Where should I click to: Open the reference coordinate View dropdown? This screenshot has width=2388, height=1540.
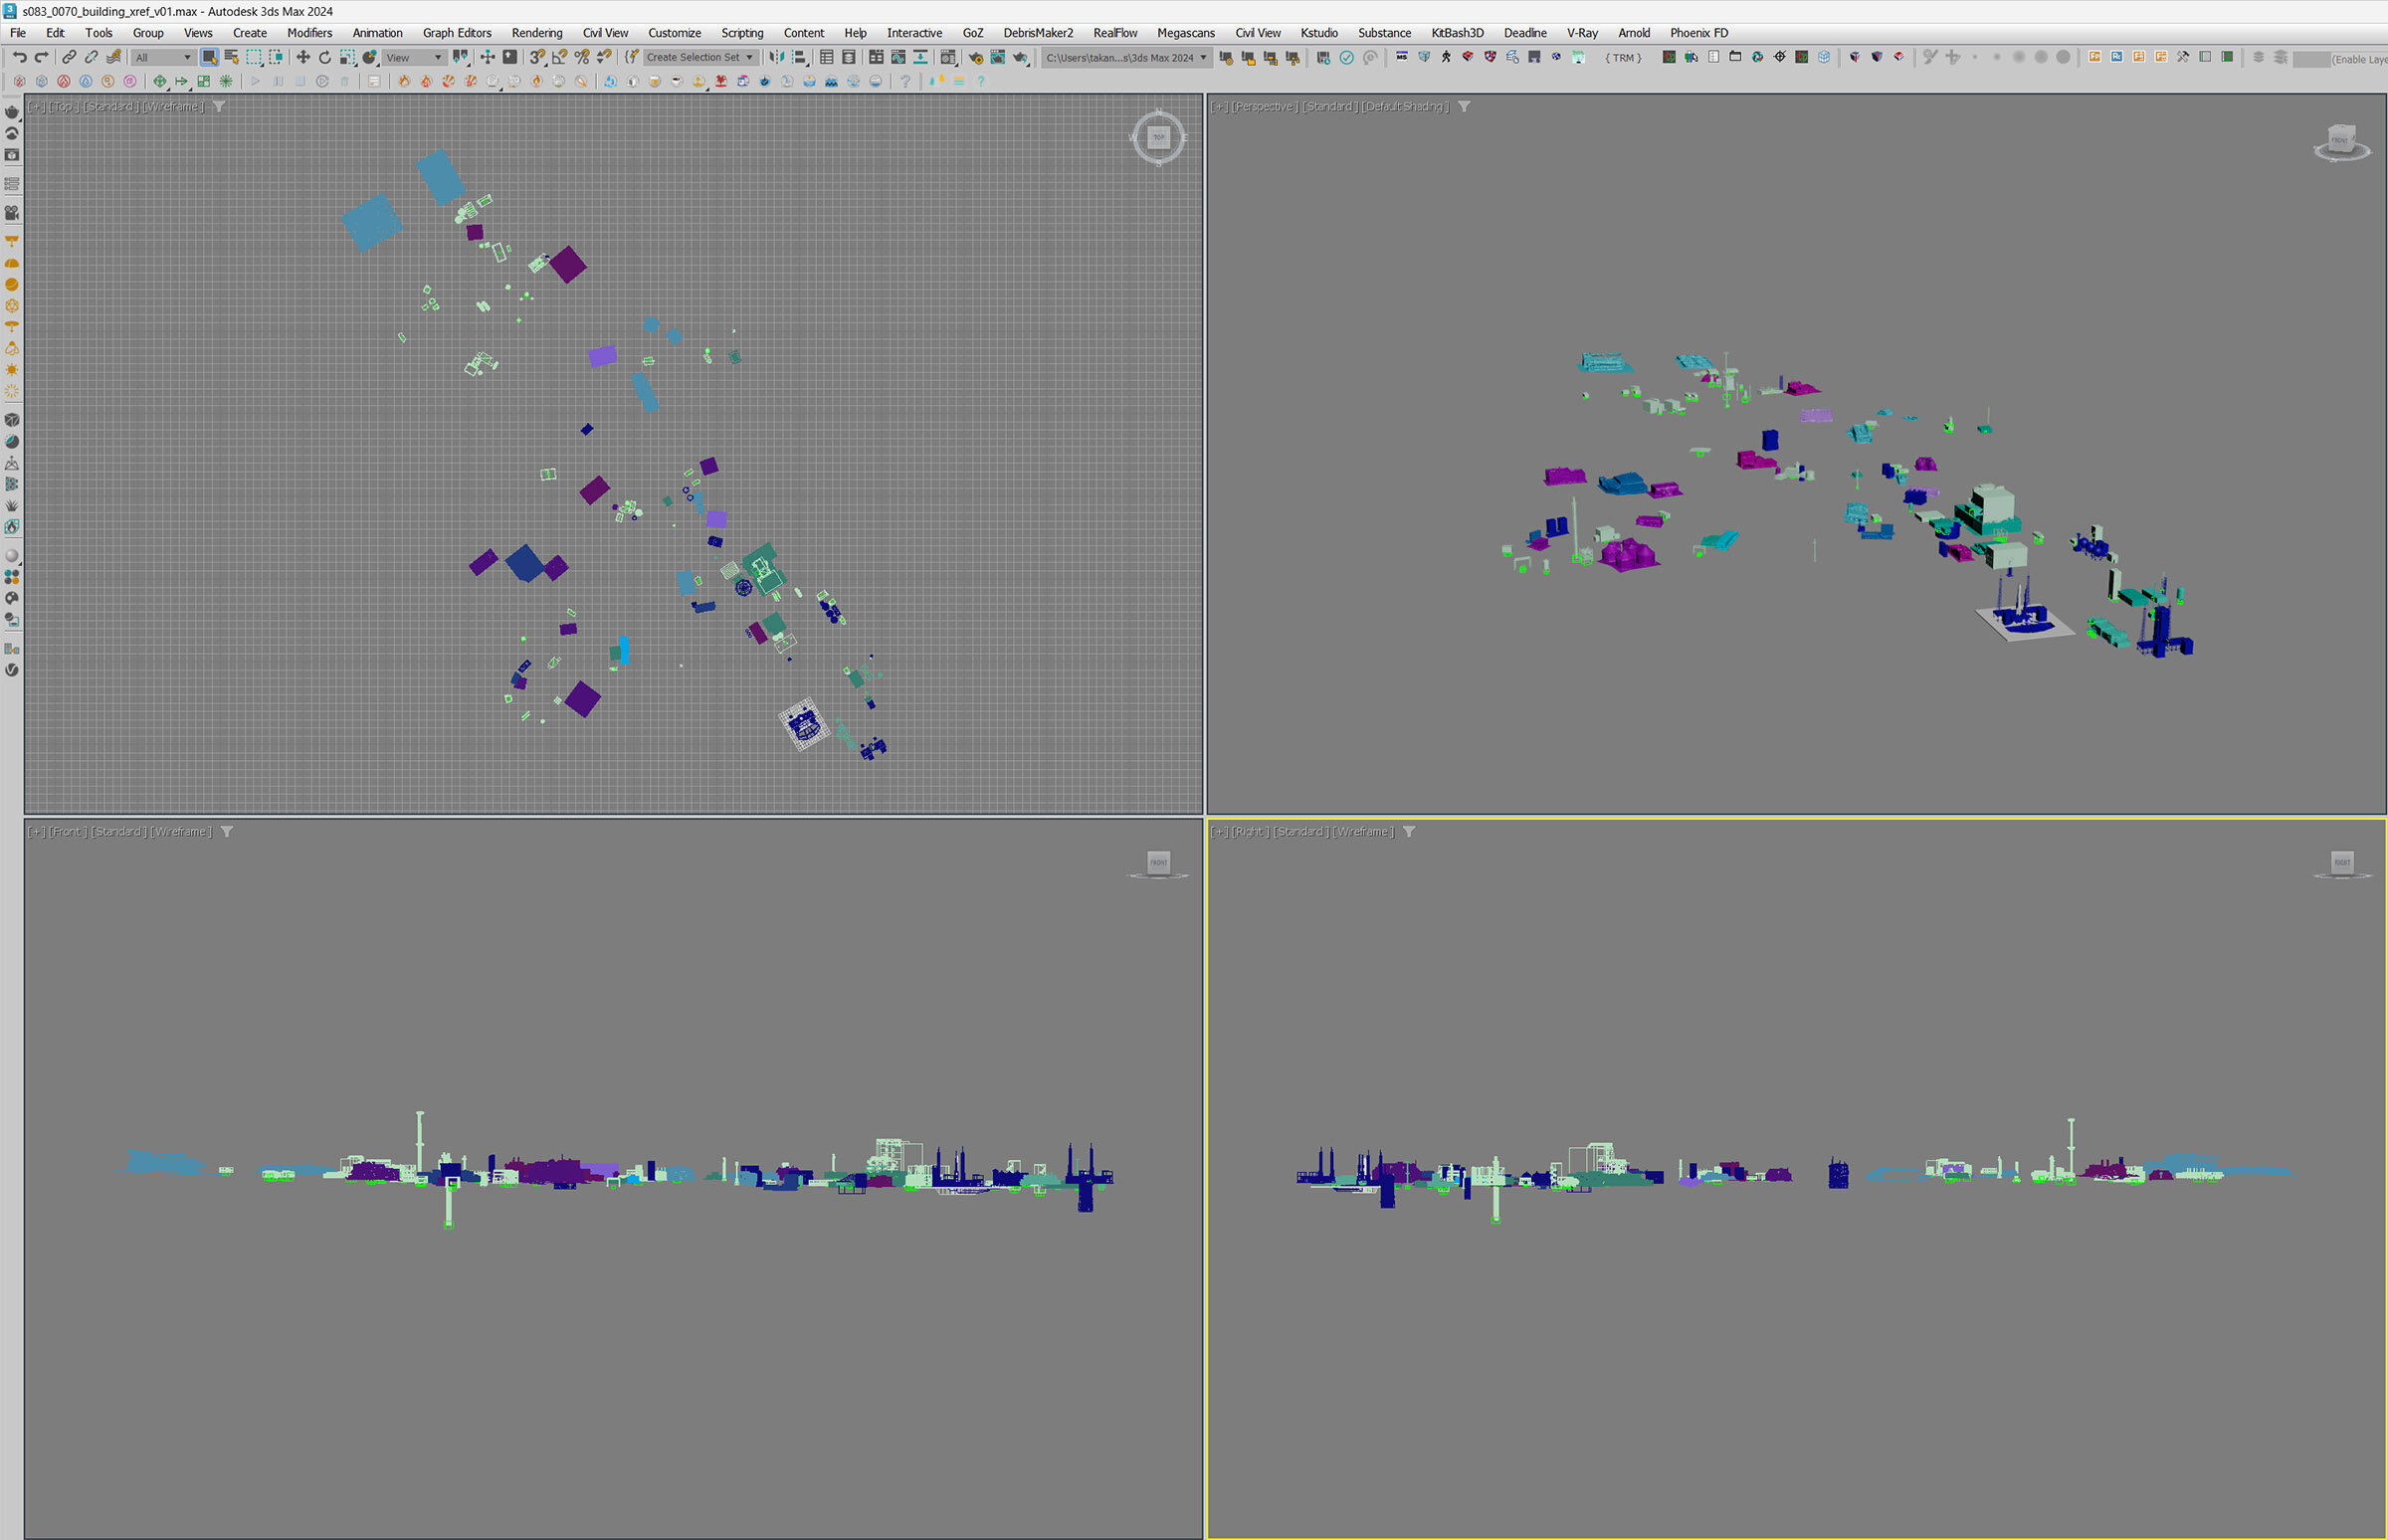[414, 57]
